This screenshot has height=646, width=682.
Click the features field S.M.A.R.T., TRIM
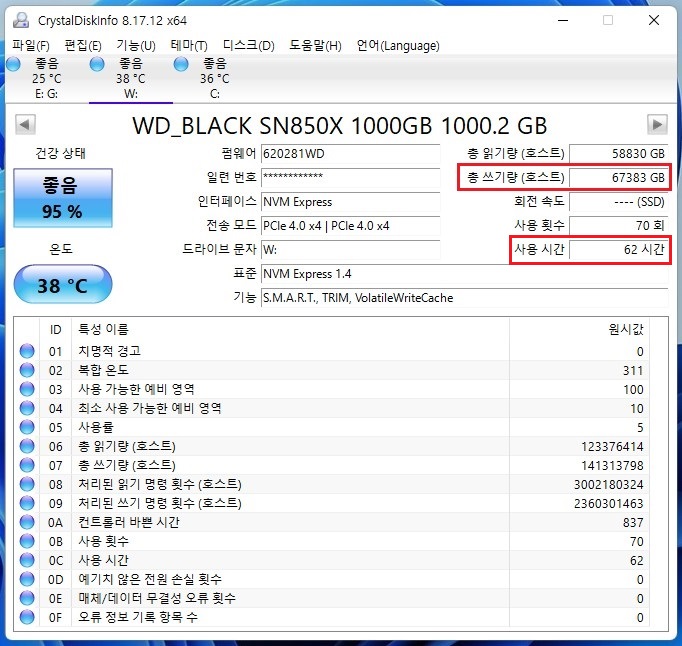pyautogui.click(x=465, y=298)
